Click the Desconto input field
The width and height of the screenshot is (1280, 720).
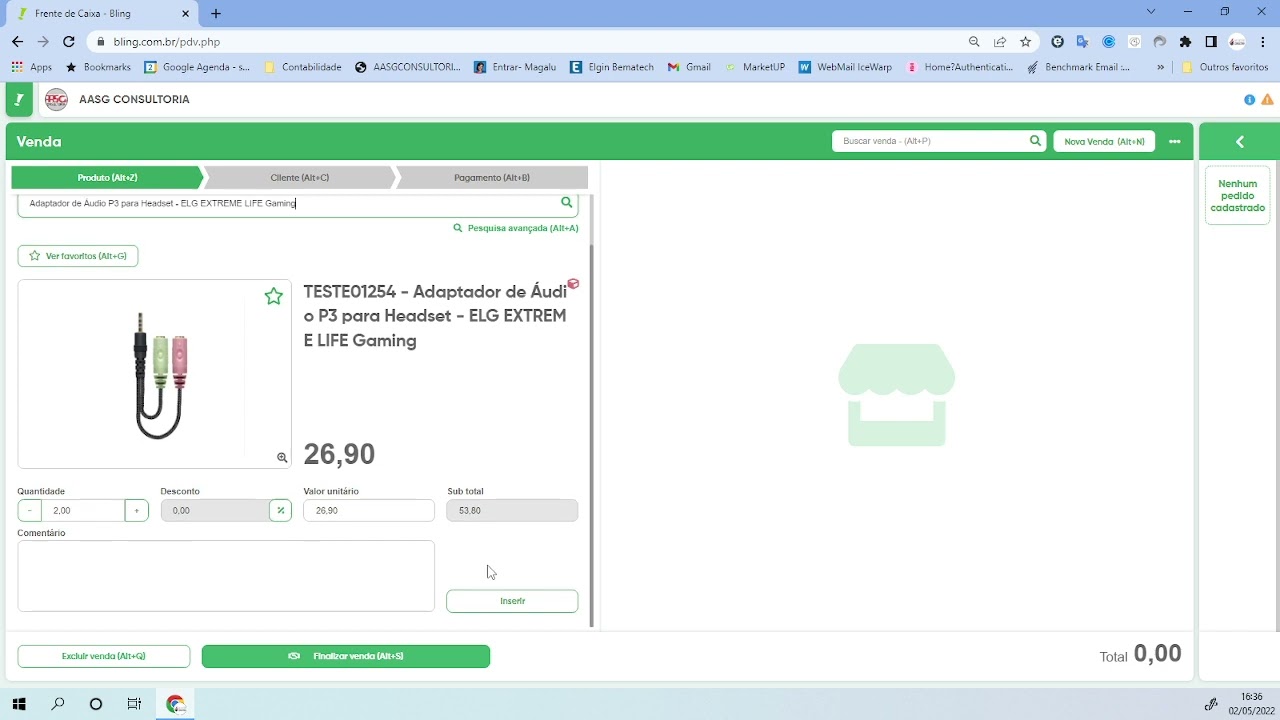click(x=215, y=510)
